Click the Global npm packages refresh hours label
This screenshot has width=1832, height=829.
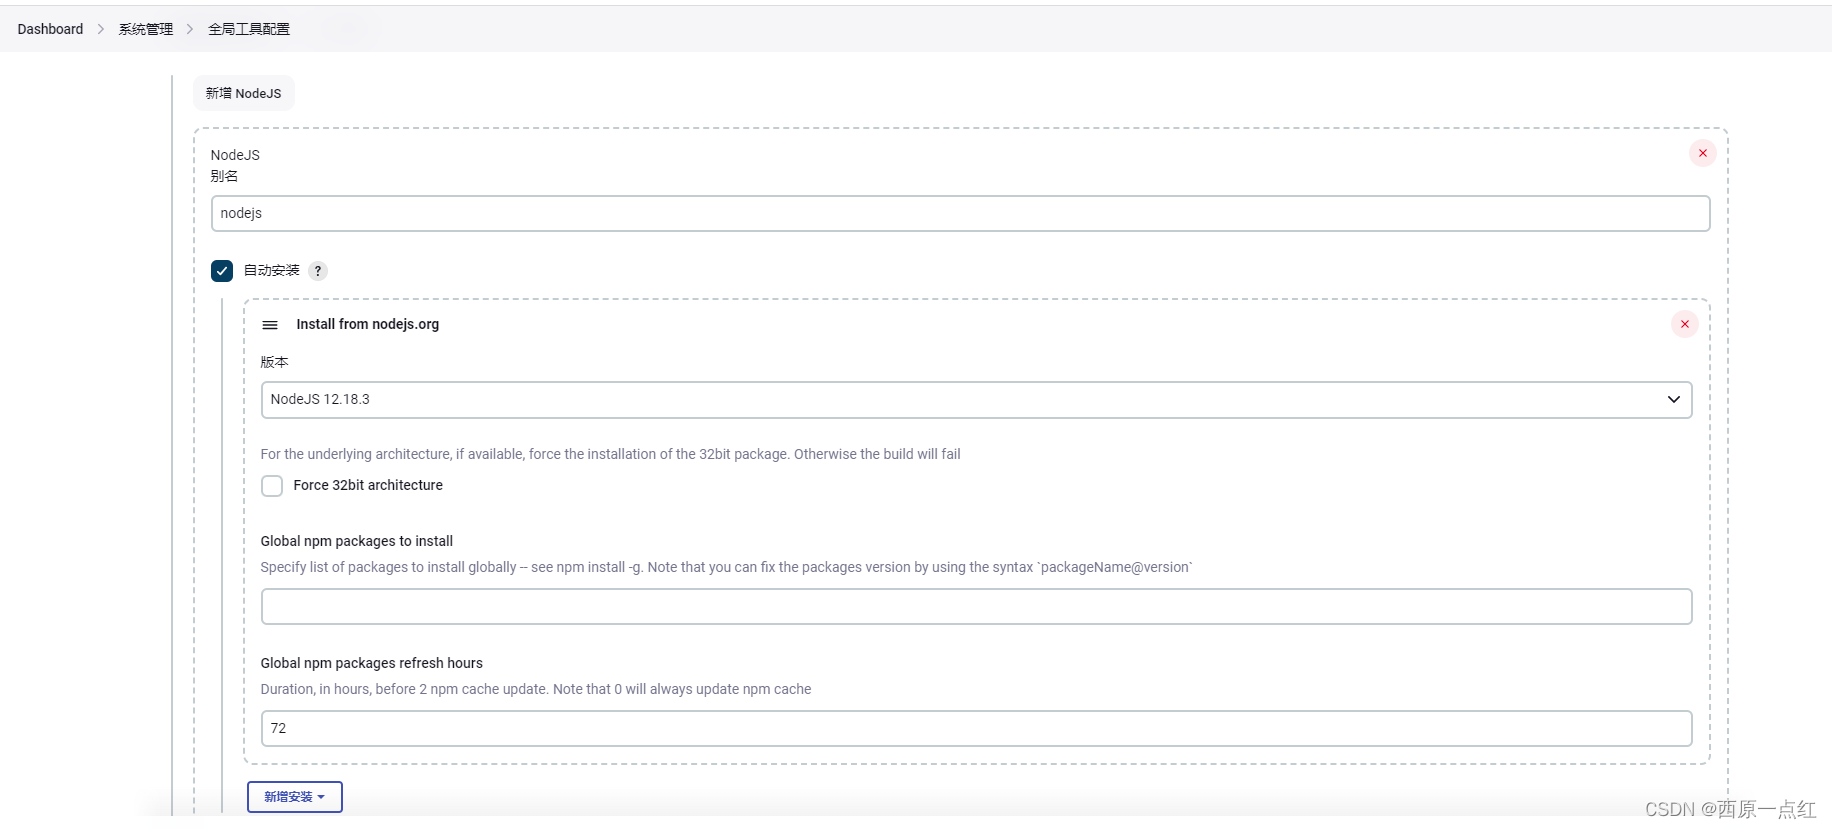coord(372,663)
